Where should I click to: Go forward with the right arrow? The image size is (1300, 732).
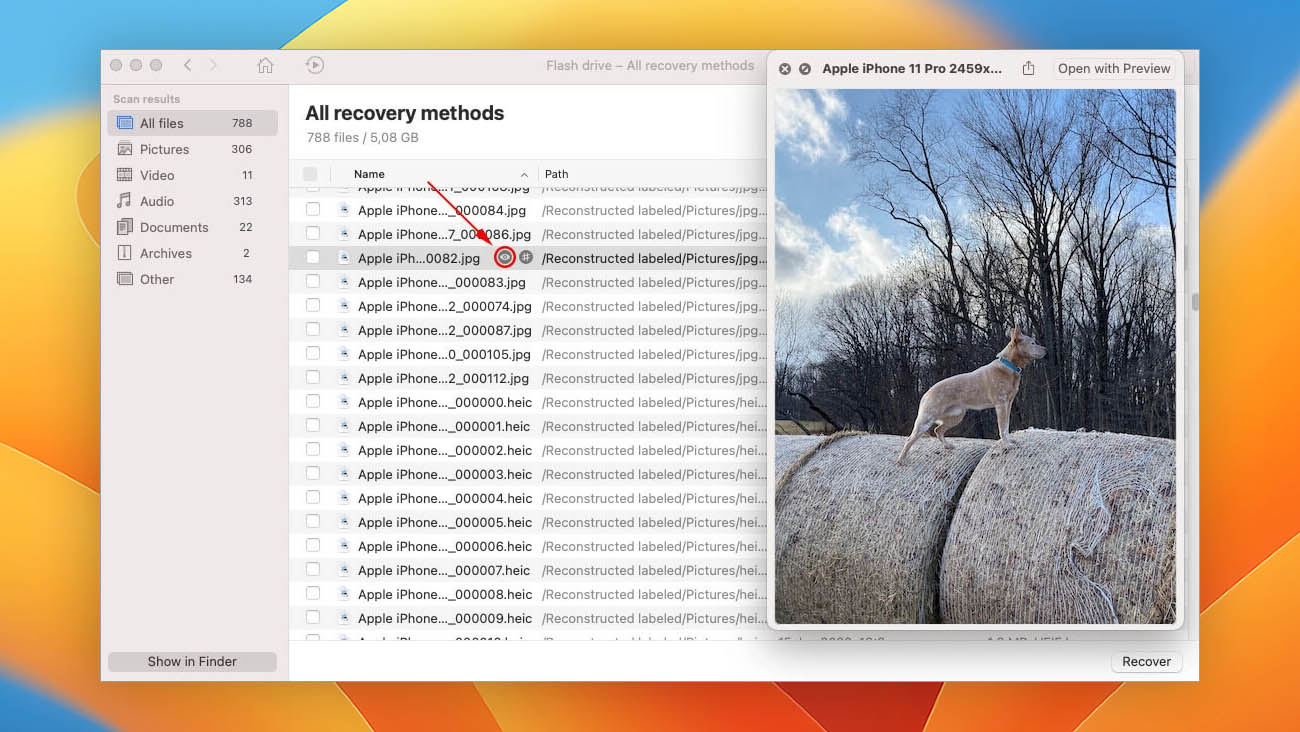[213, 65]
